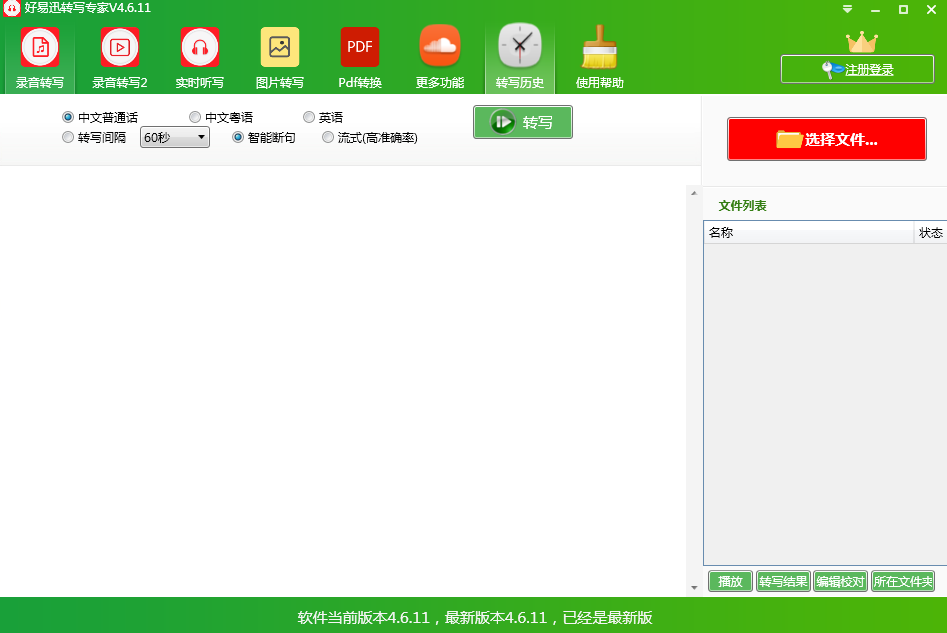Open the 60秒 interval dropdown
The width and height of the screenshot is (947, 633).
click(x=174, y=137)
